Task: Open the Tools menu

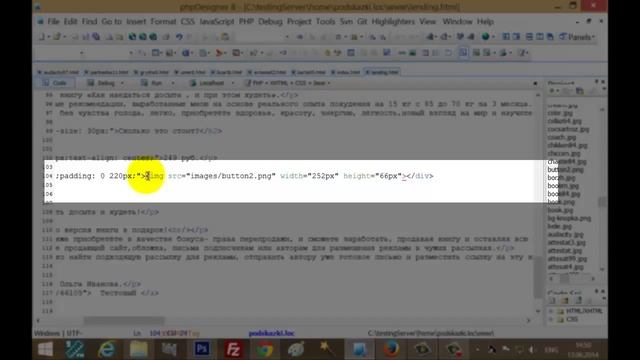Action: click(x=325, y=22)
